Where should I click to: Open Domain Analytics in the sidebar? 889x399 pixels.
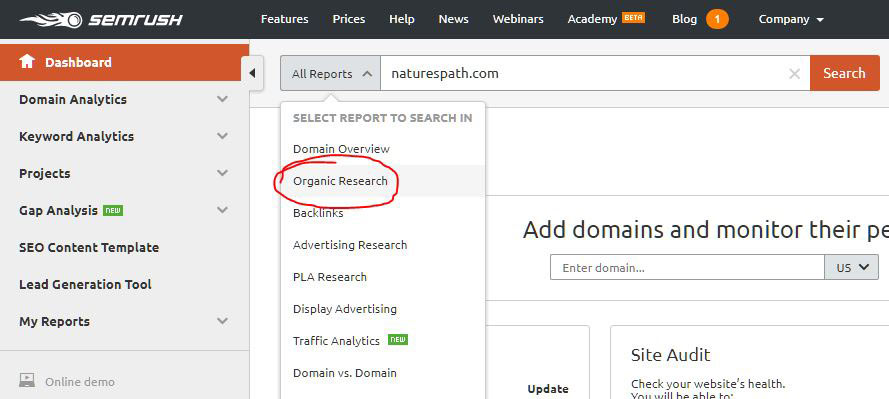pyautogui.click(x=73, y=99)
